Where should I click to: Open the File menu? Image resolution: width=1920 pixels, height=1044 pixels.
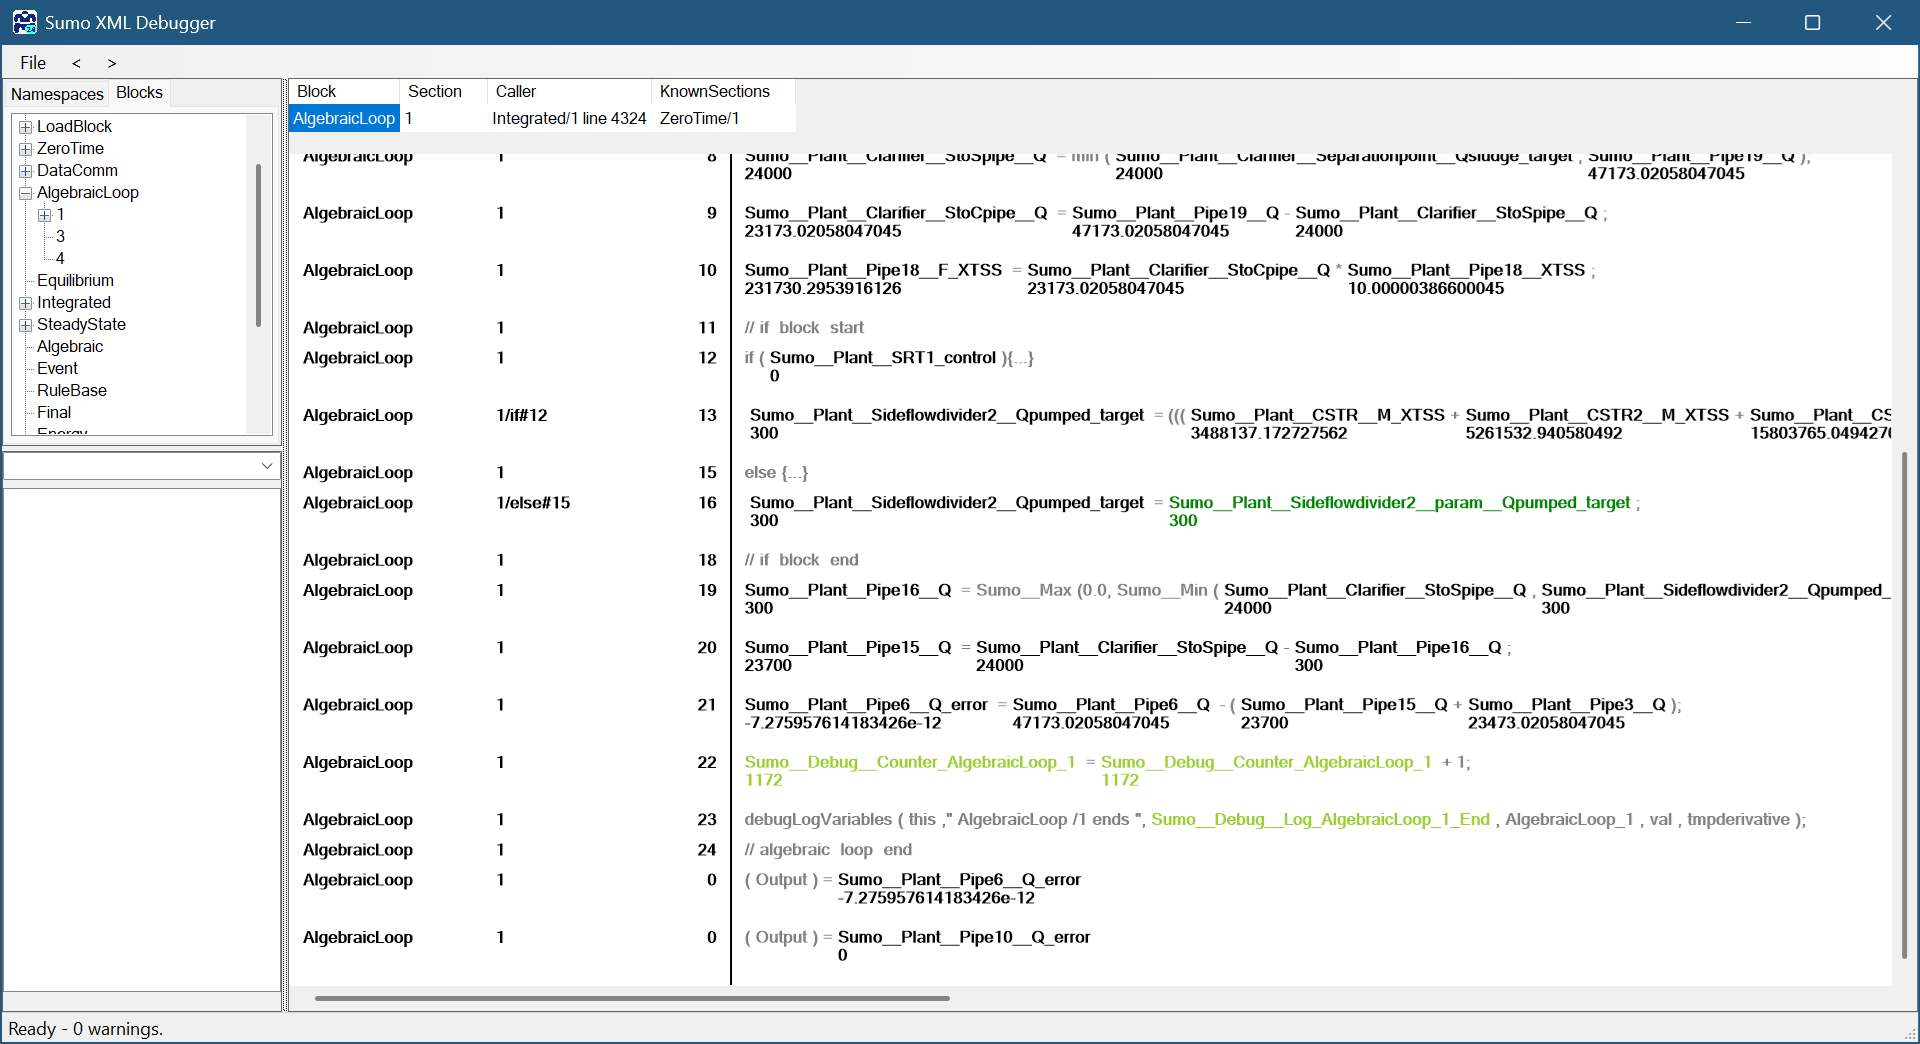33,63
